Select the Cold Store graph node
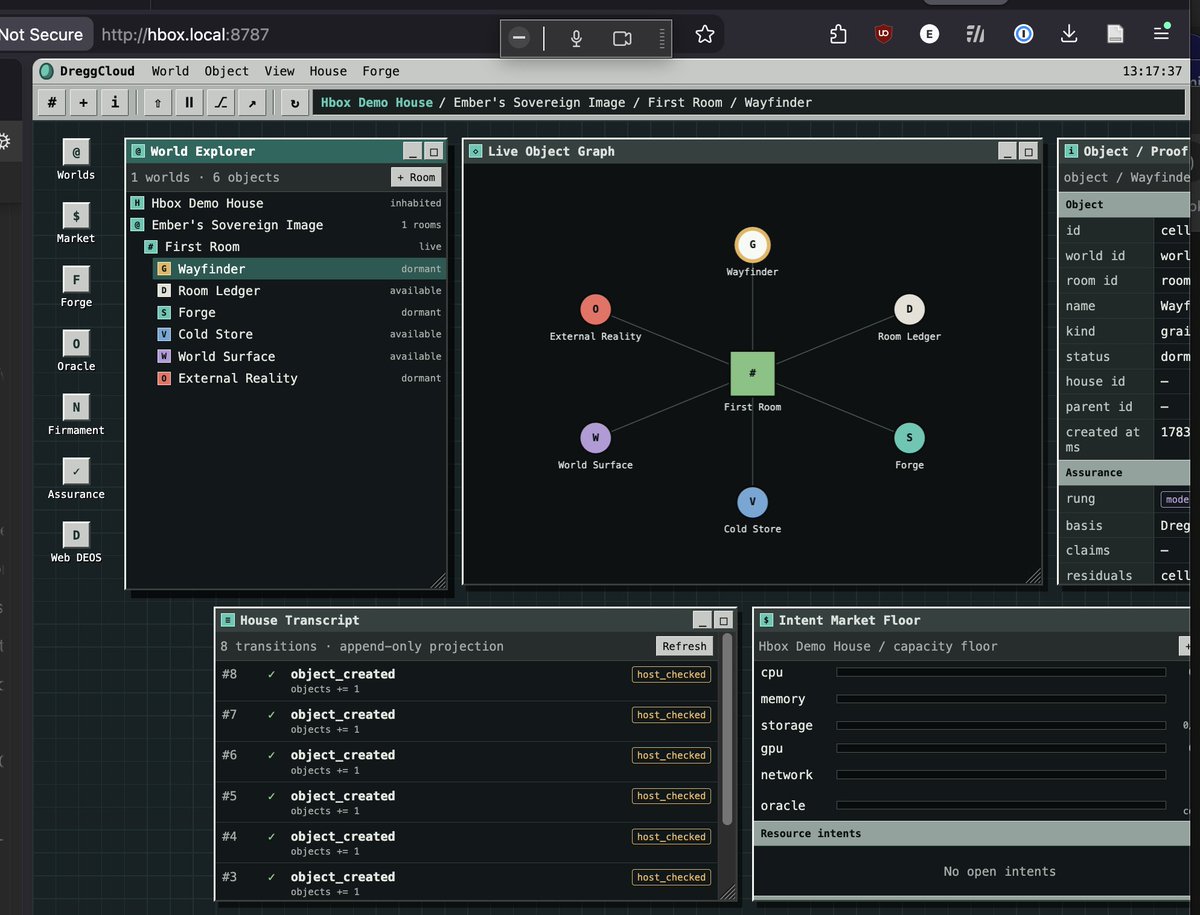Image resolution: width=1200 pixels, height=915 pixels. (752, 502)
